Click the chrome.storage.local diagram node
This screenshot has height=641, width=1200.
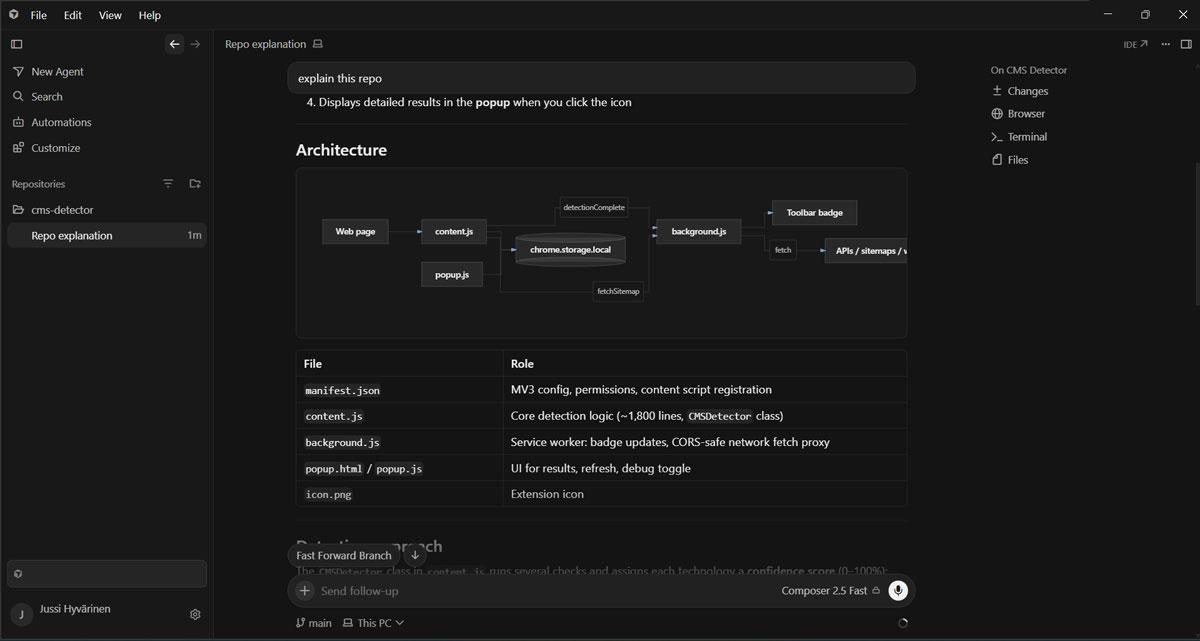click(570, 250)
